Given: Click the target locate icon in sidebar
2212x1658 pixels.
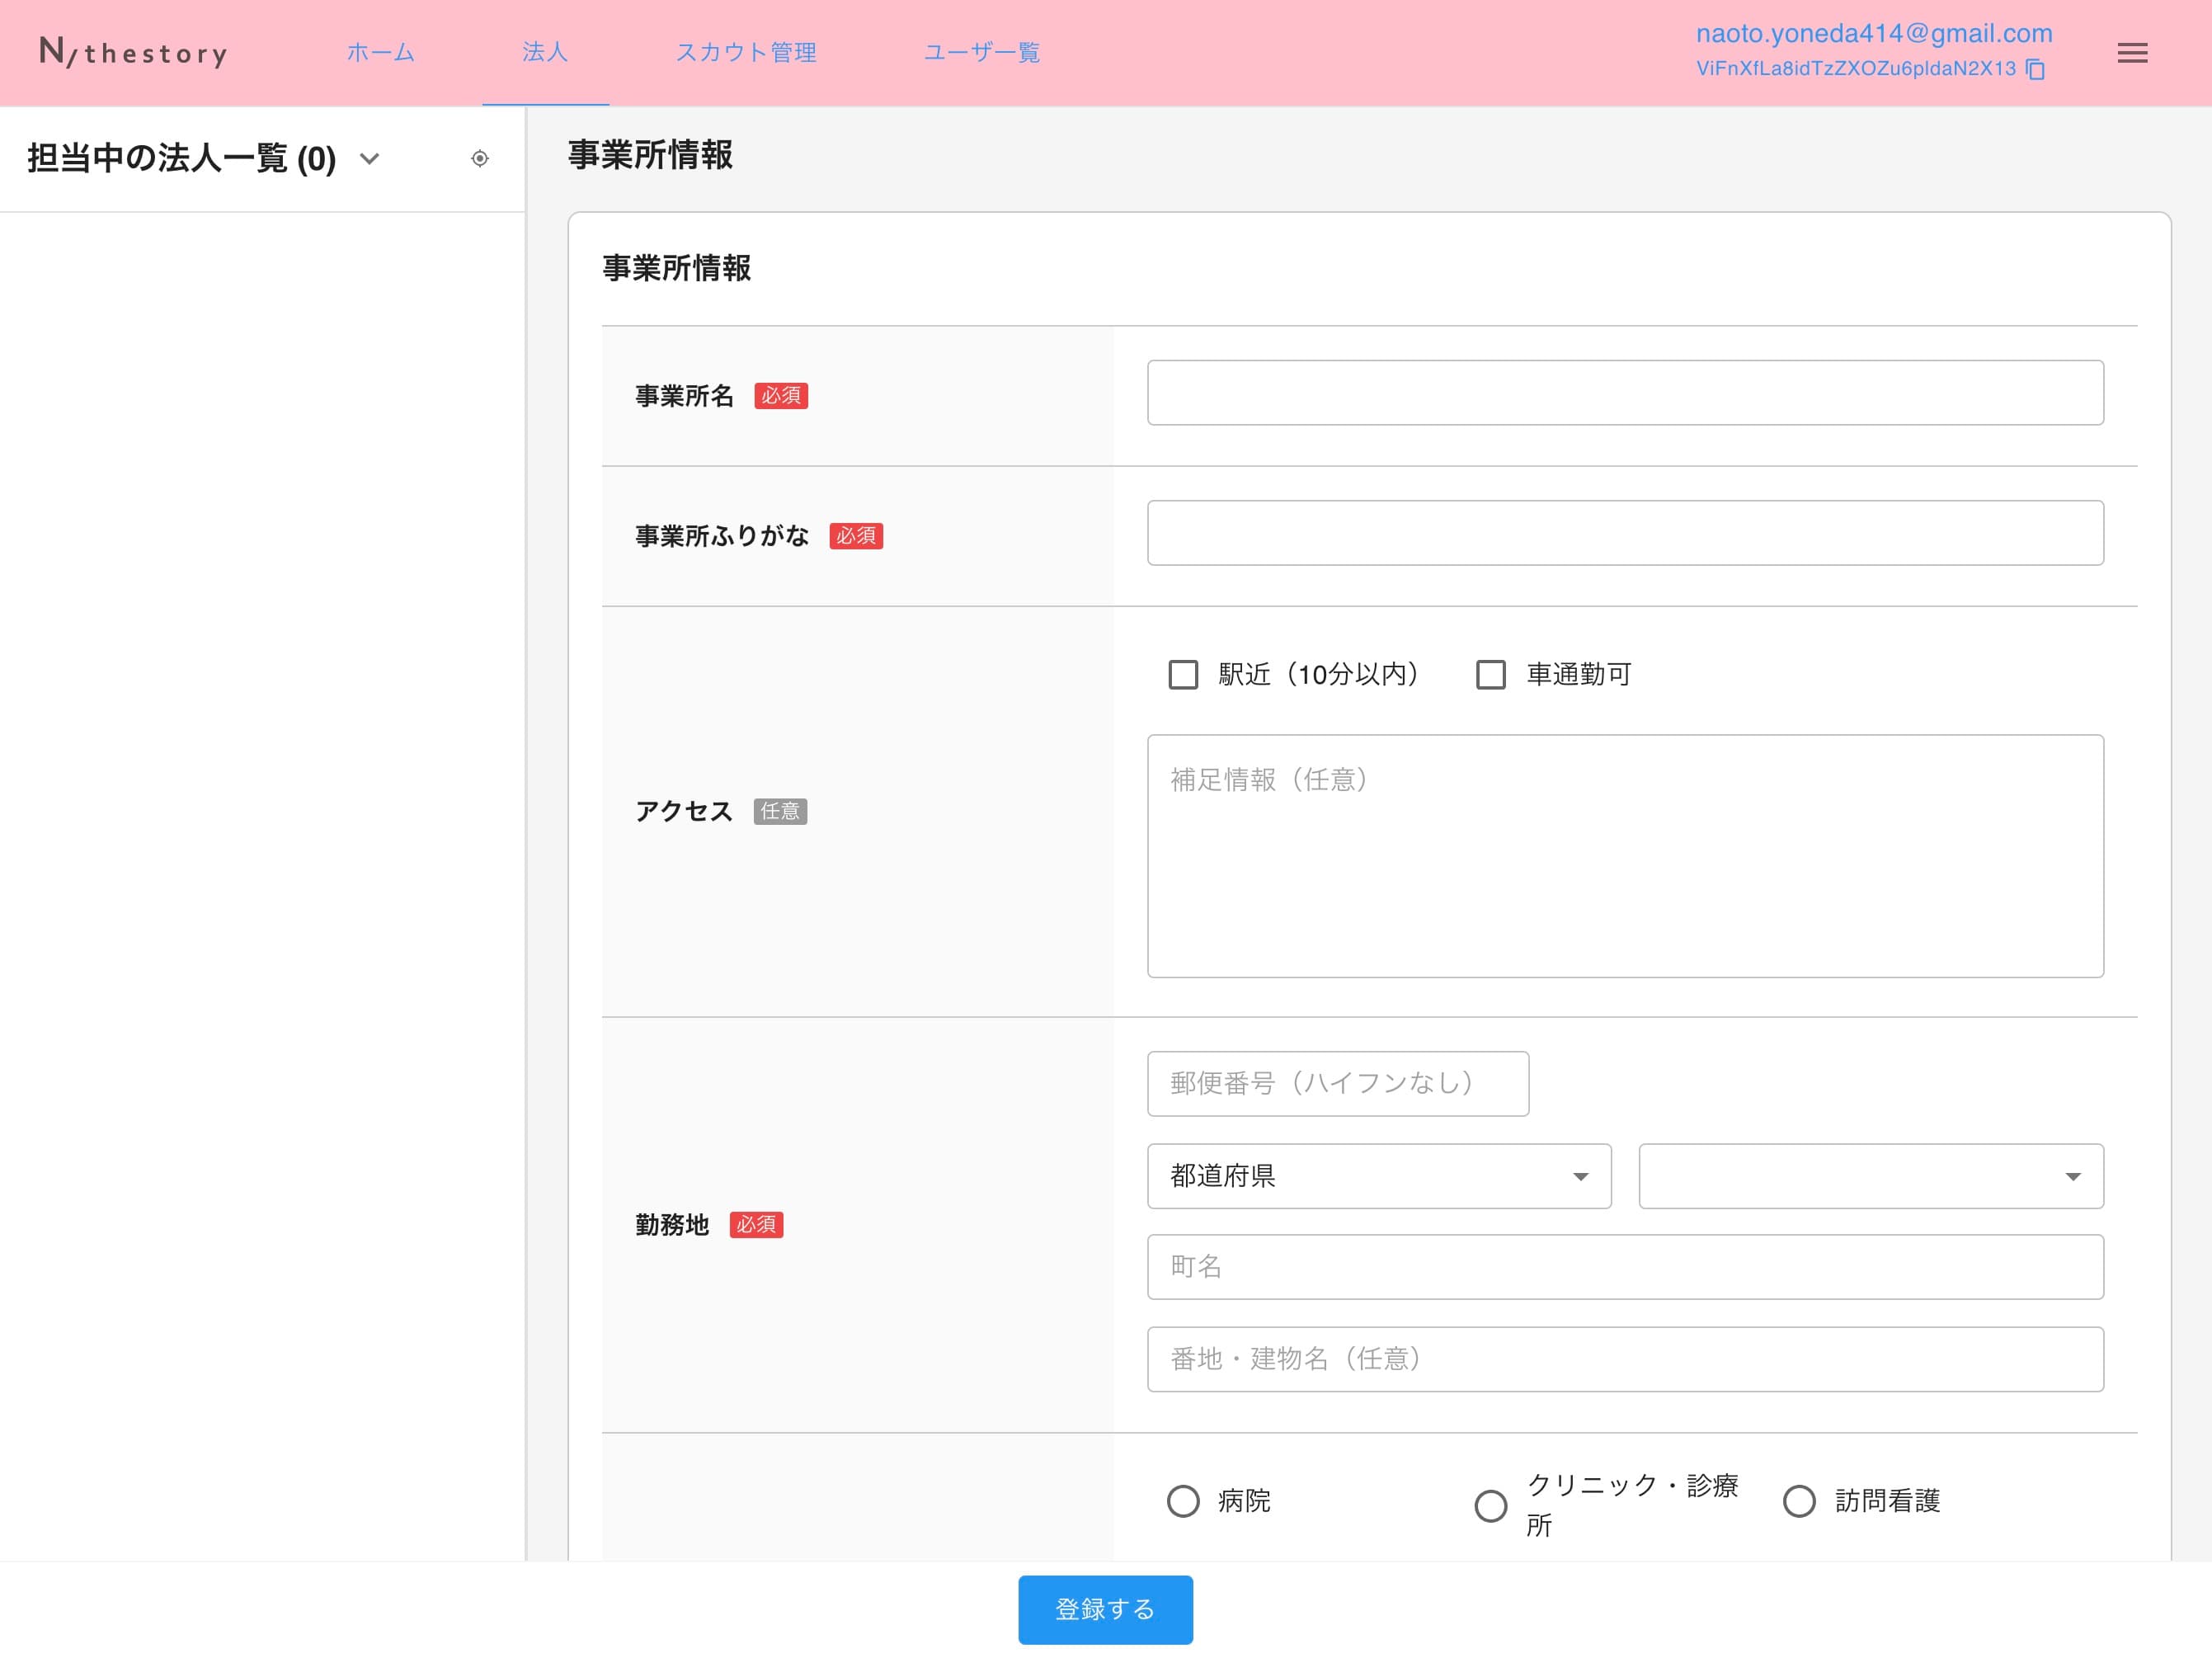Looking at the screenshot, I should 480,159.
